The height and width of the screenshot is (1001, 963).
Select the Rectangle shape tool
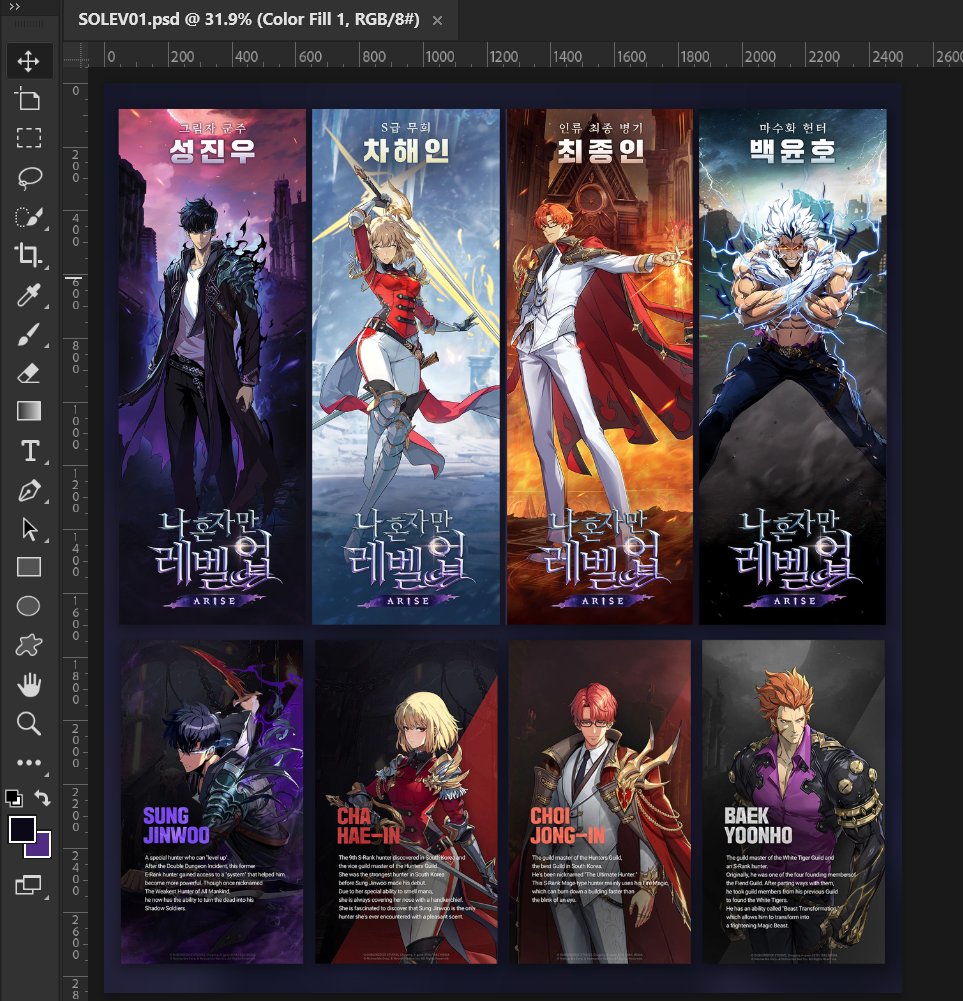tap(29, 567)
